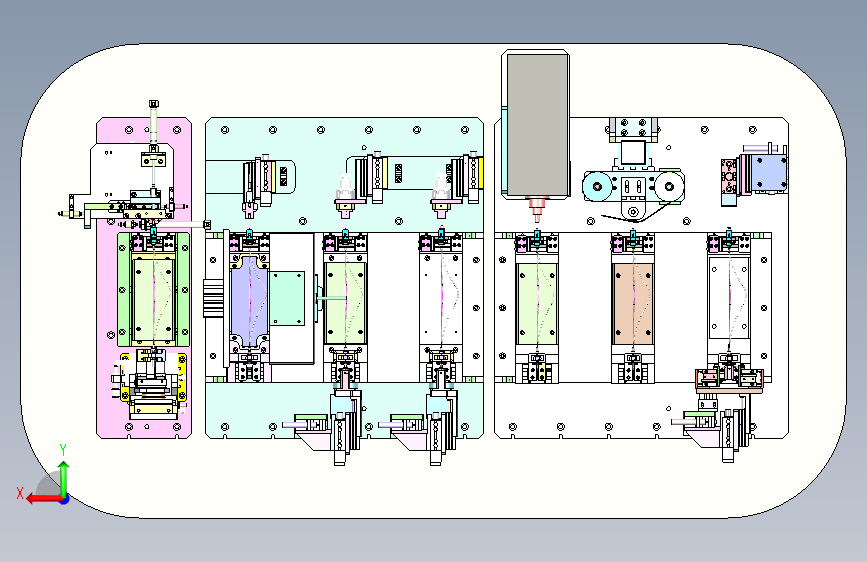867x562 pixels.
Task: Click the red X axis arrow of the triad
Action: (42, 499)
